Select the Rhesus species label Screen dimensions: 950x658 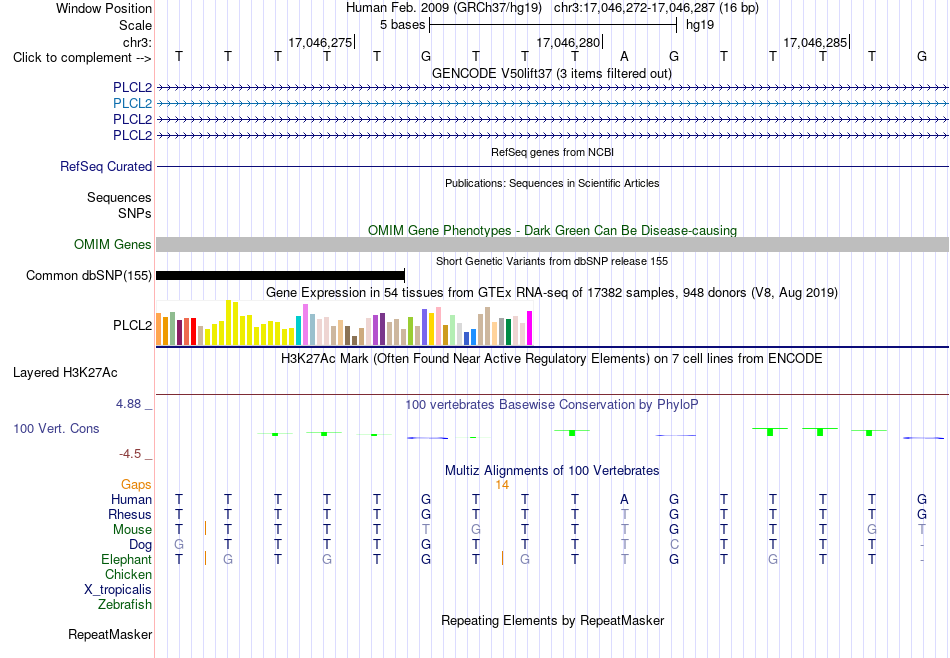coord(130,514)
